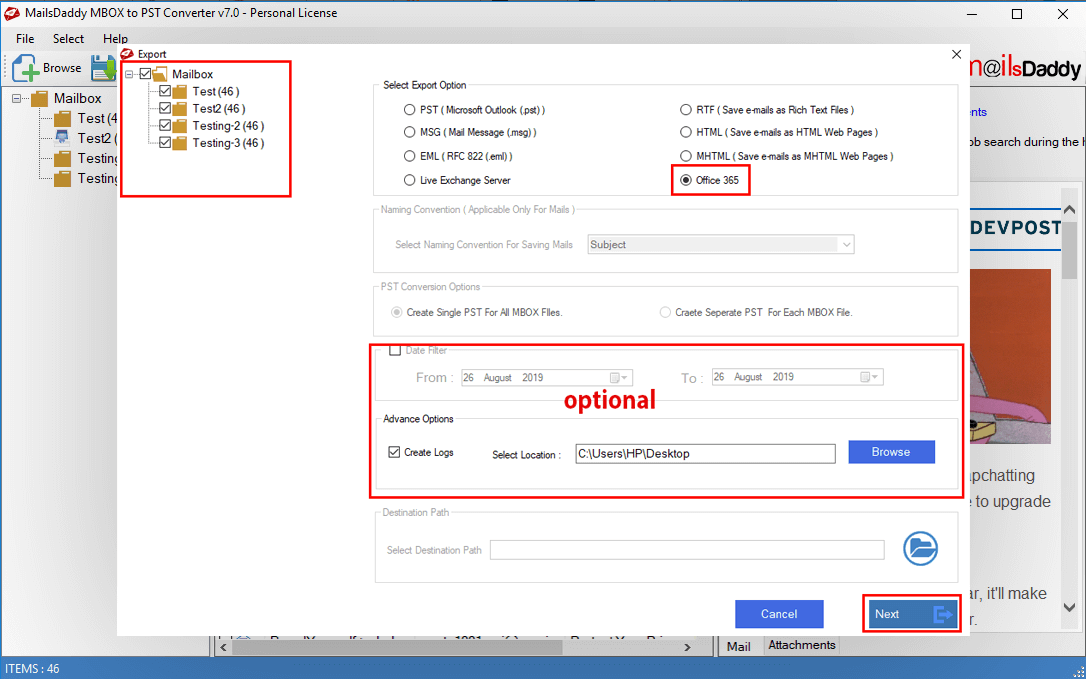Image resolution: width=1086 pixels, height=679 pixels.
Task: Uncheck the Testing-3 (46) checkbox
Action: point(165,143)
